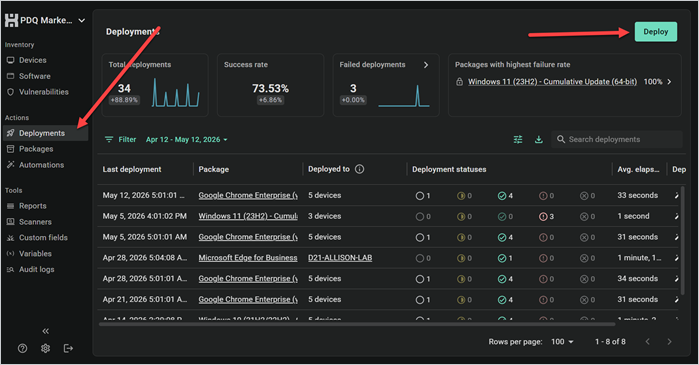Collapse the sidebar with double-chevron icon

tap(45, 331)
